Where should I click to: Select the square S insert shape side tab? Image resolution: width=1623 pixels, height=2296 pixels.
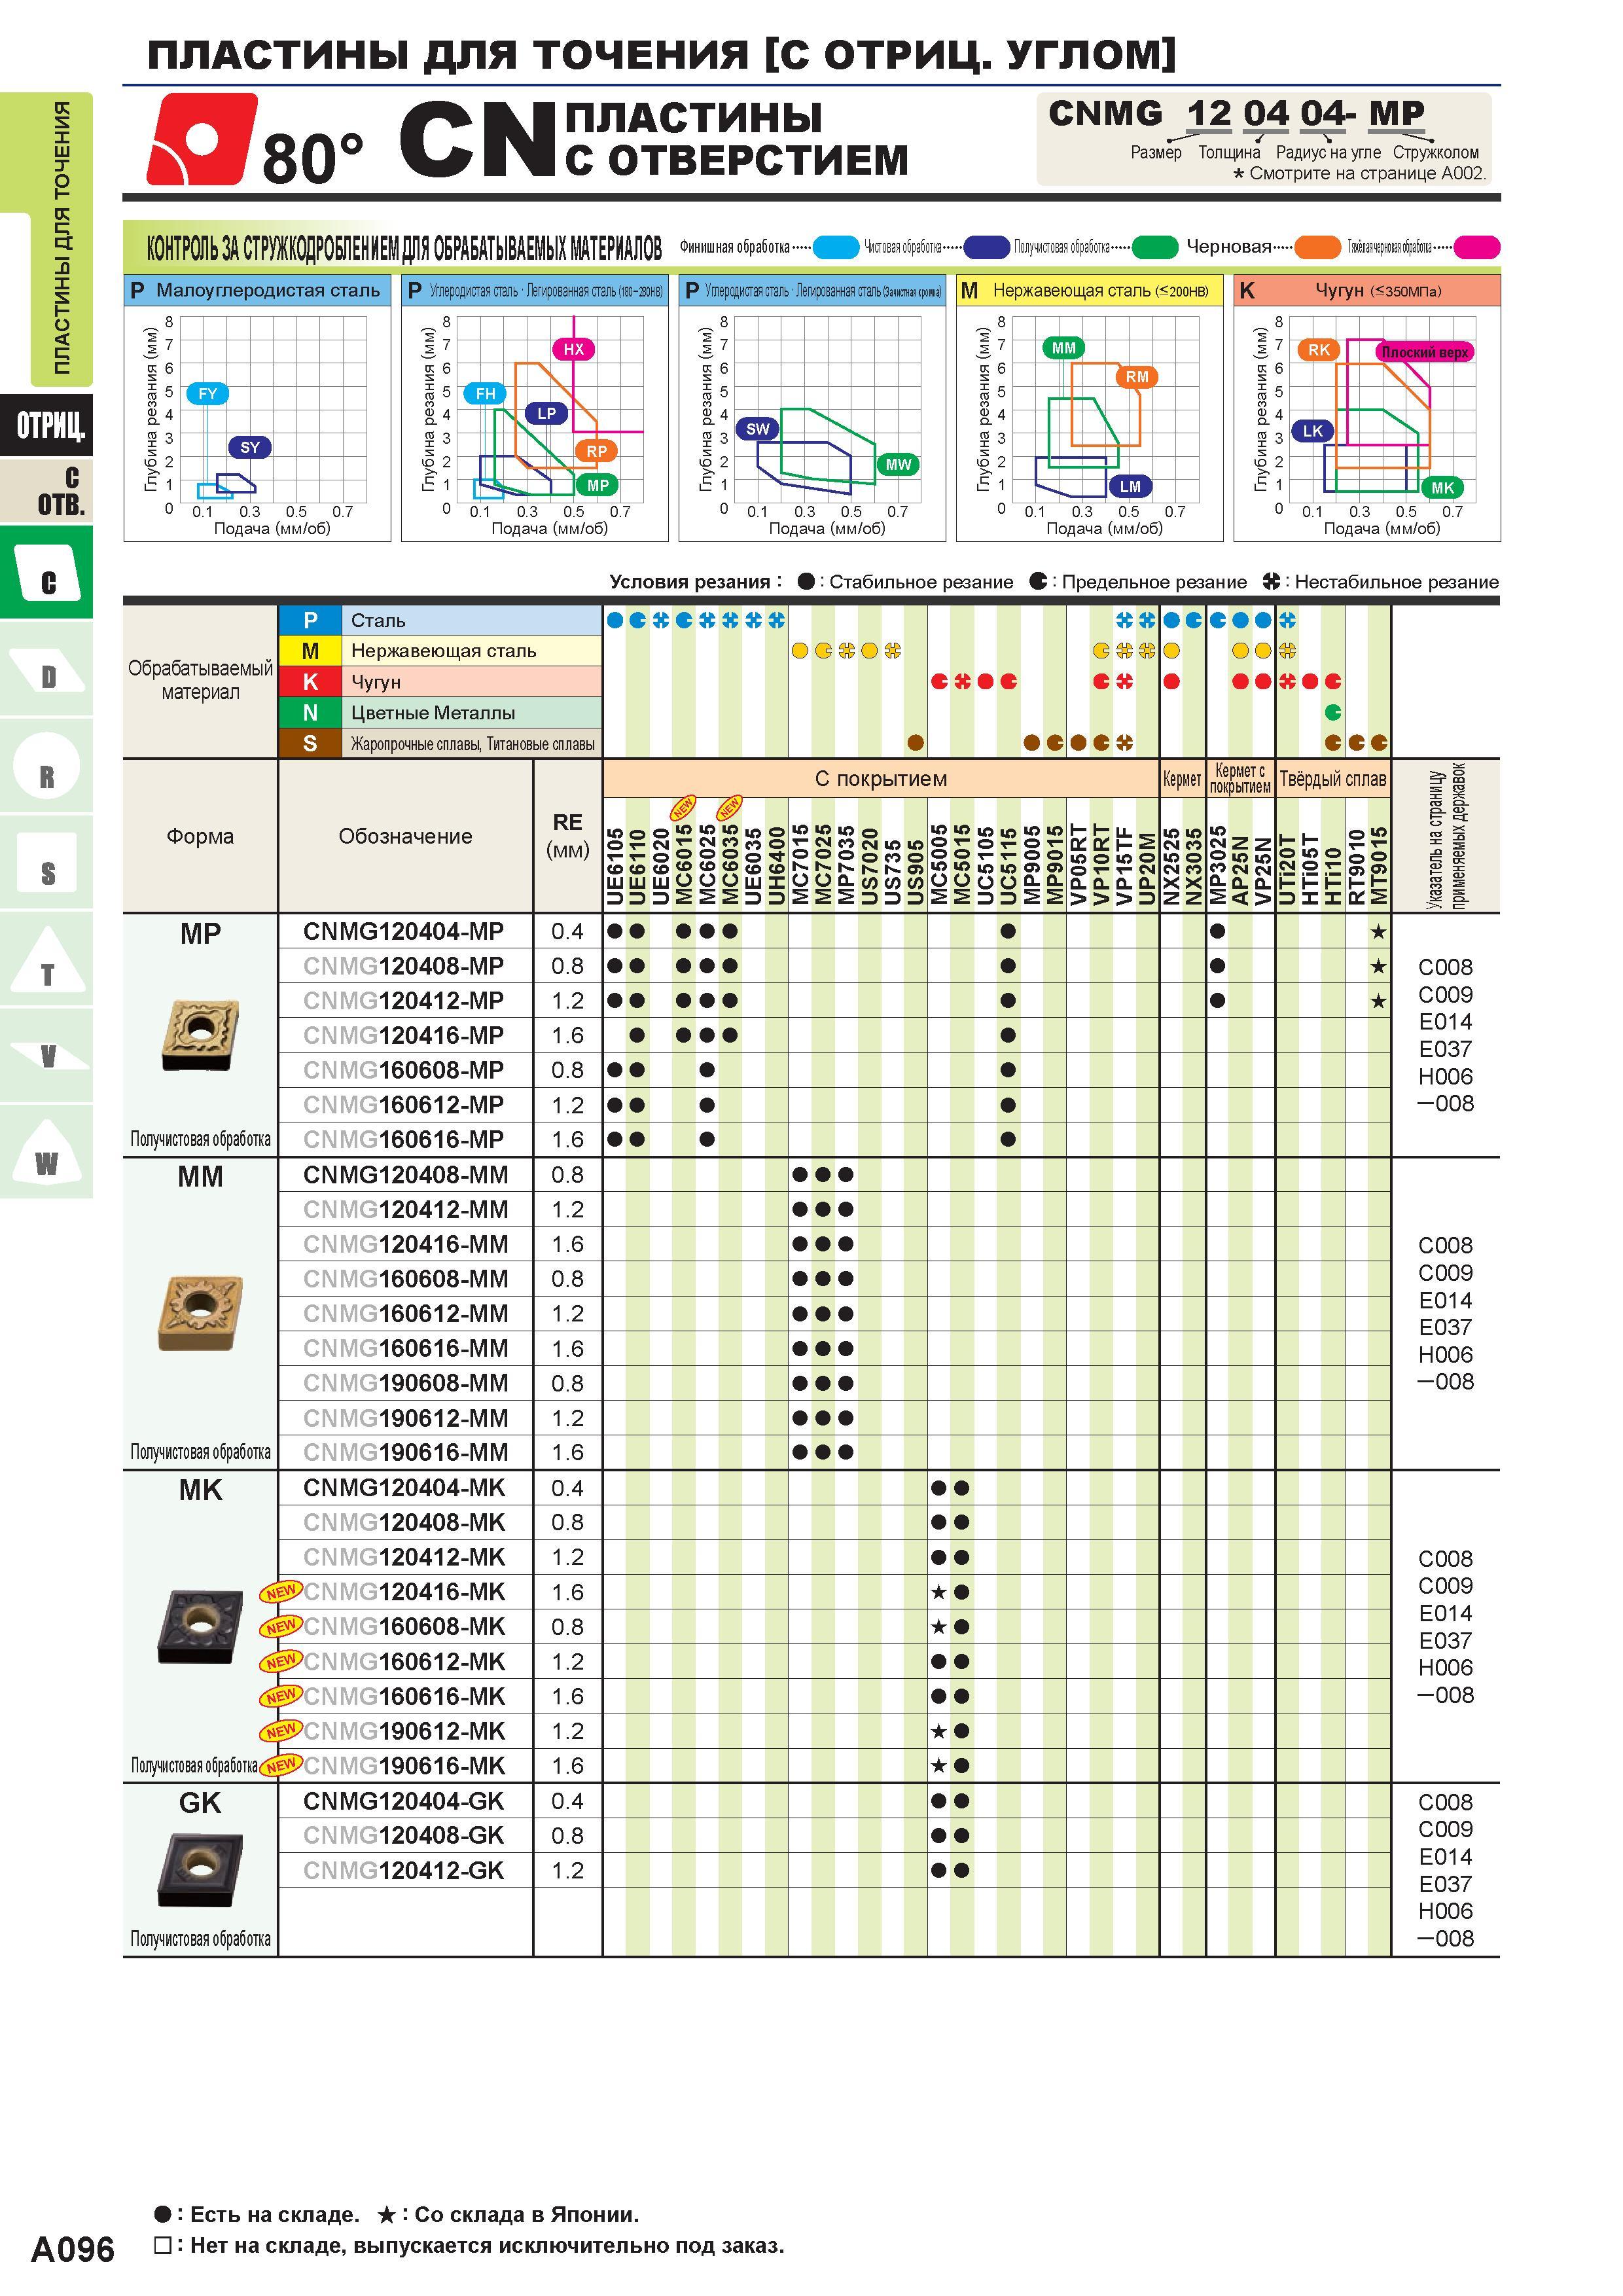point(47,863)
